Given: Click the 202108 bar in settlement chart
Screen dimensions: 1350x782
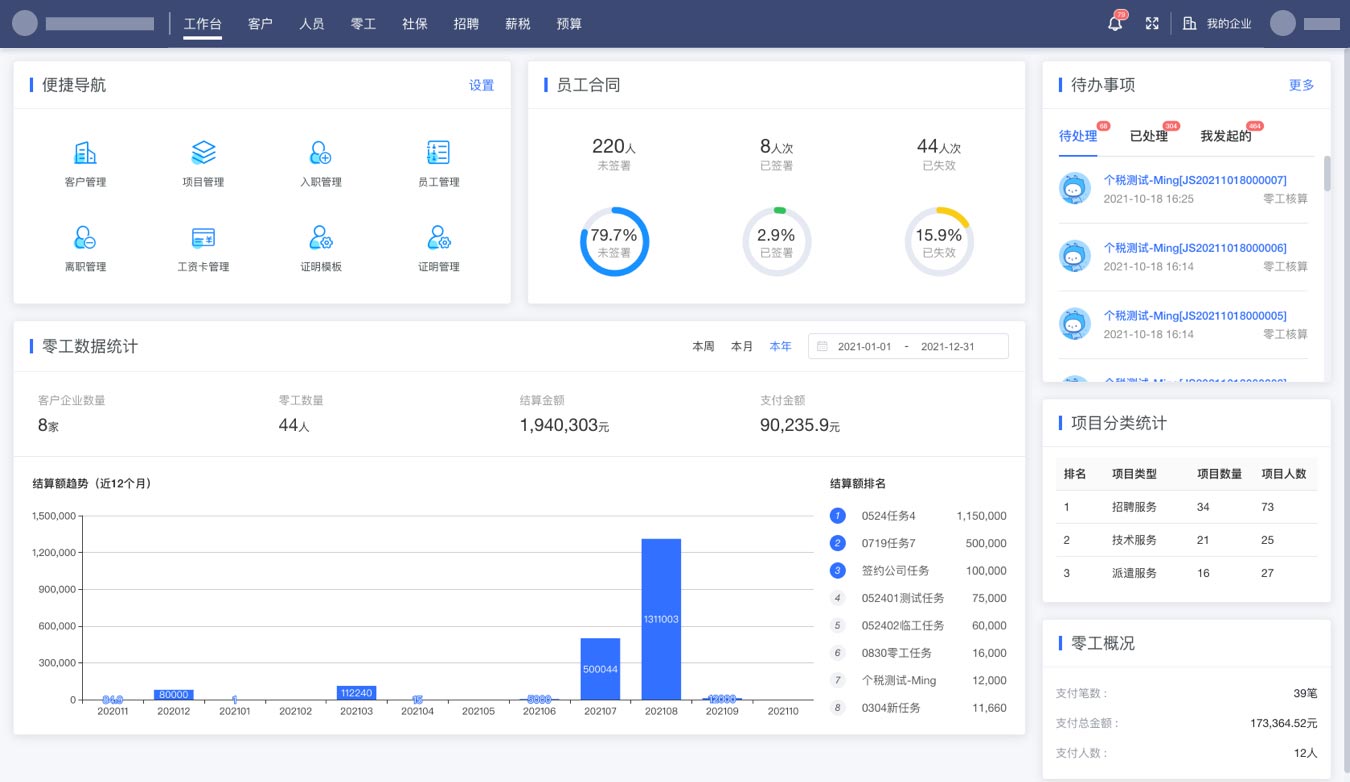Looking at the screenshot, I should tap(661, 619).
